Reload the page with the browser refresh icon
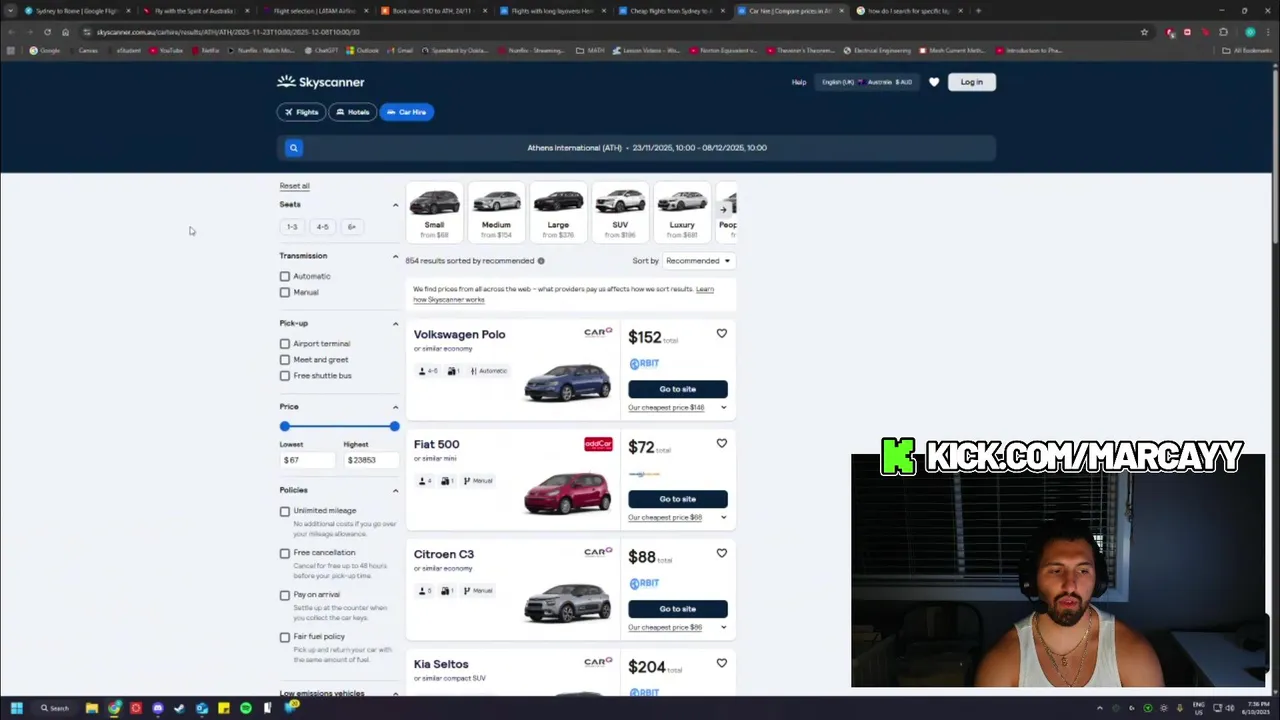1280x720 pixels. point(47,32)
